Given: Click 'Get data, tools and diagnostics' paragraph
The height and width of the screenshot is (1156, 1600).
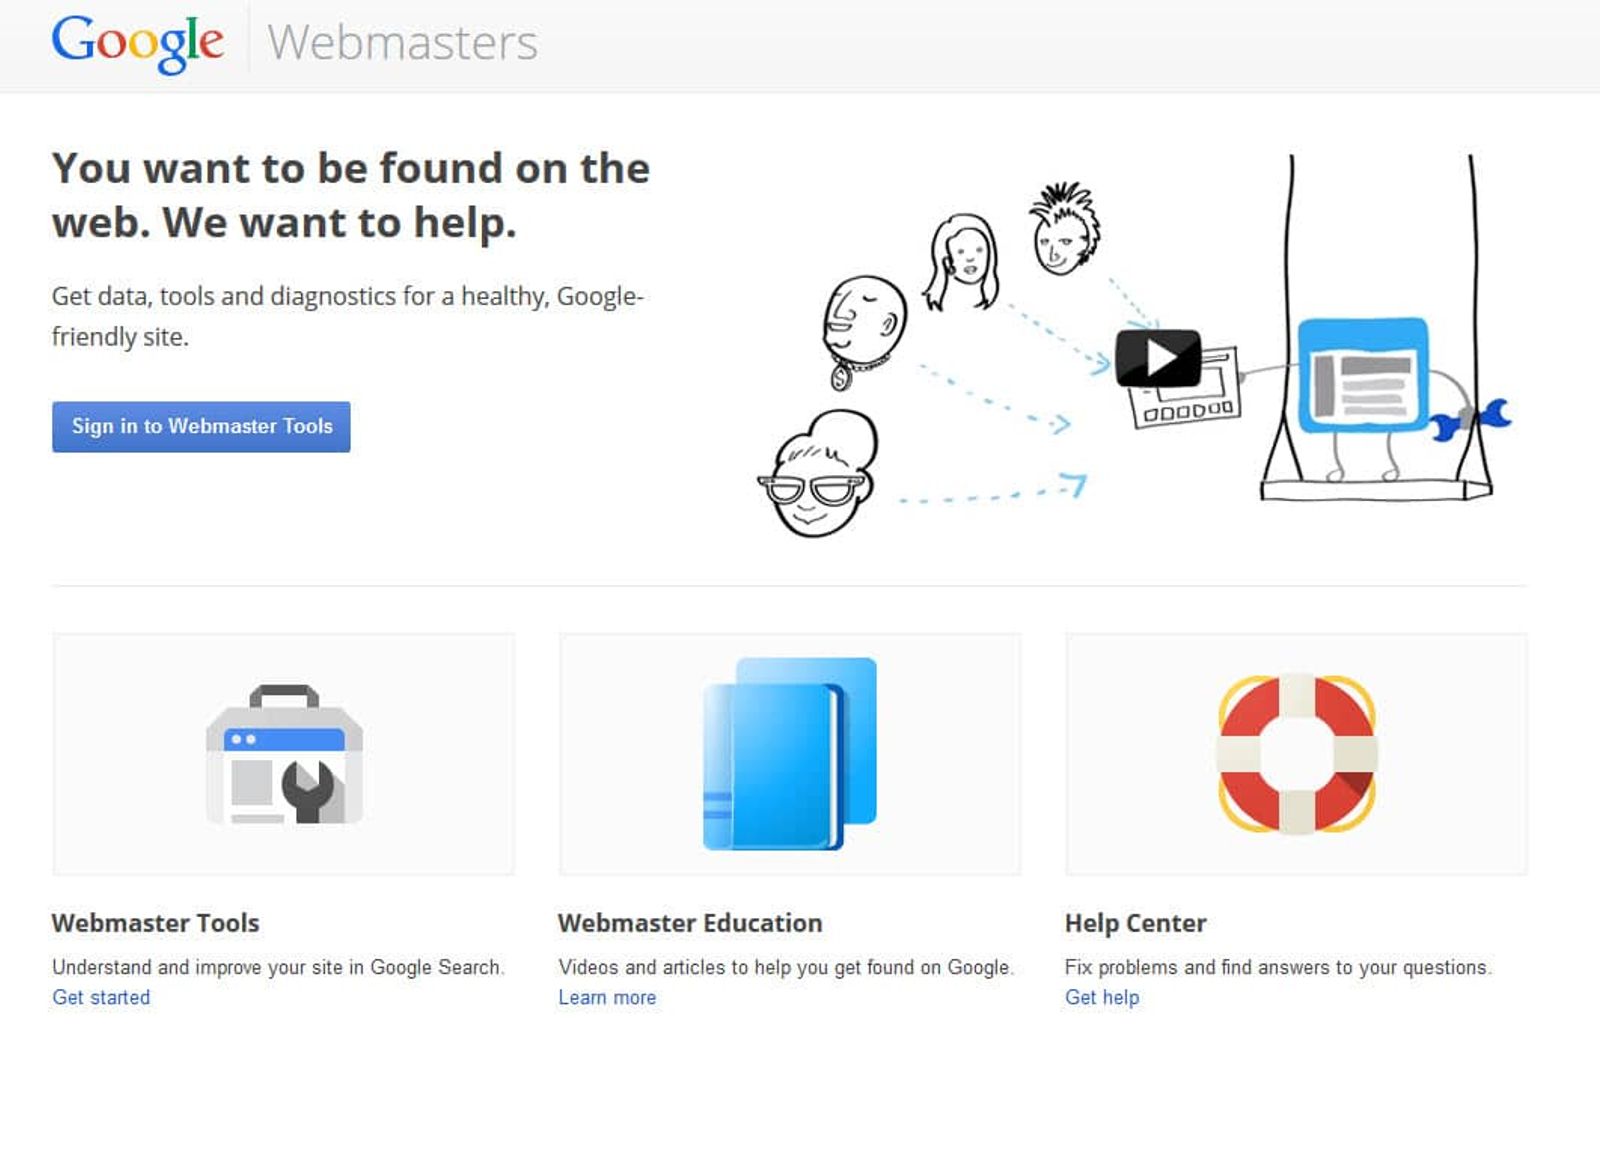Looking at the screenshot, I should 348,316.
